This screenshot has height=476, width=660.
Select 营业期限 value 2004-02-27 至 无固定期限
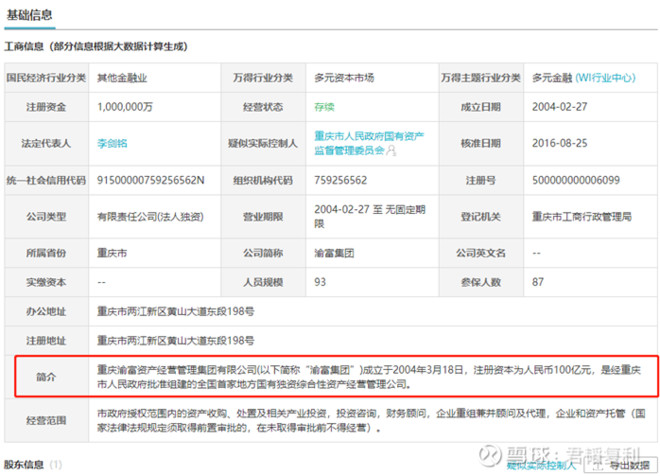370,216
